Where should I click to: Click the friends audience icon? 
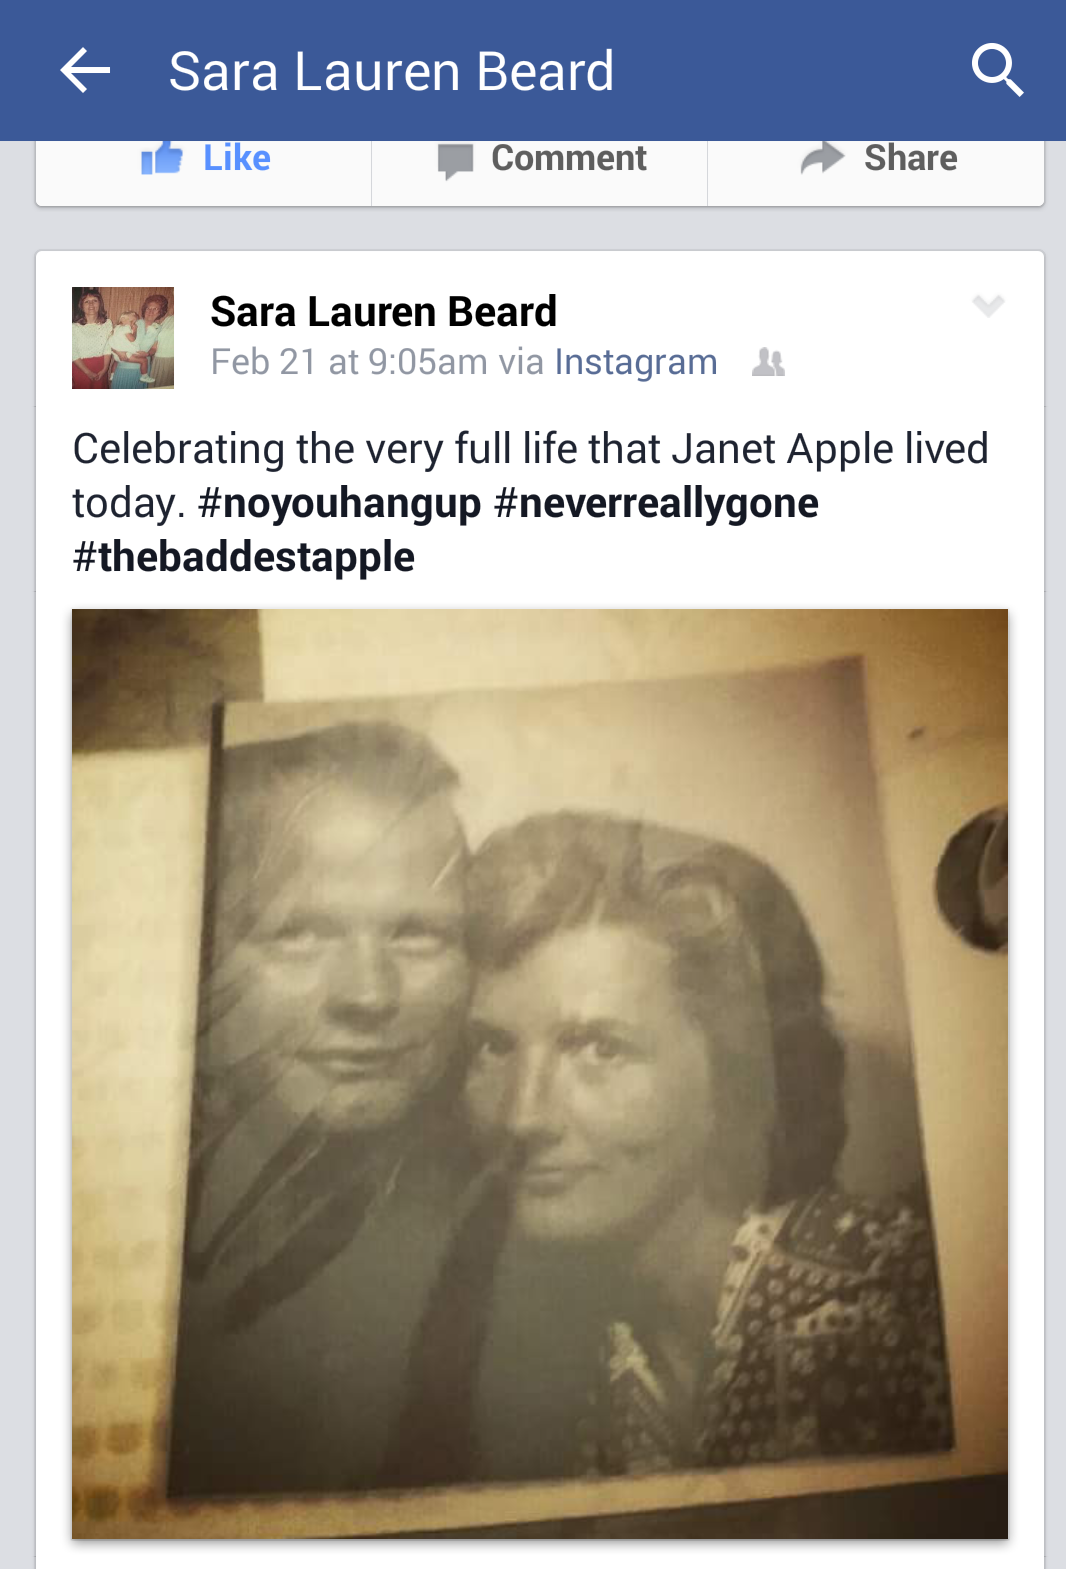tap(768, 362)
